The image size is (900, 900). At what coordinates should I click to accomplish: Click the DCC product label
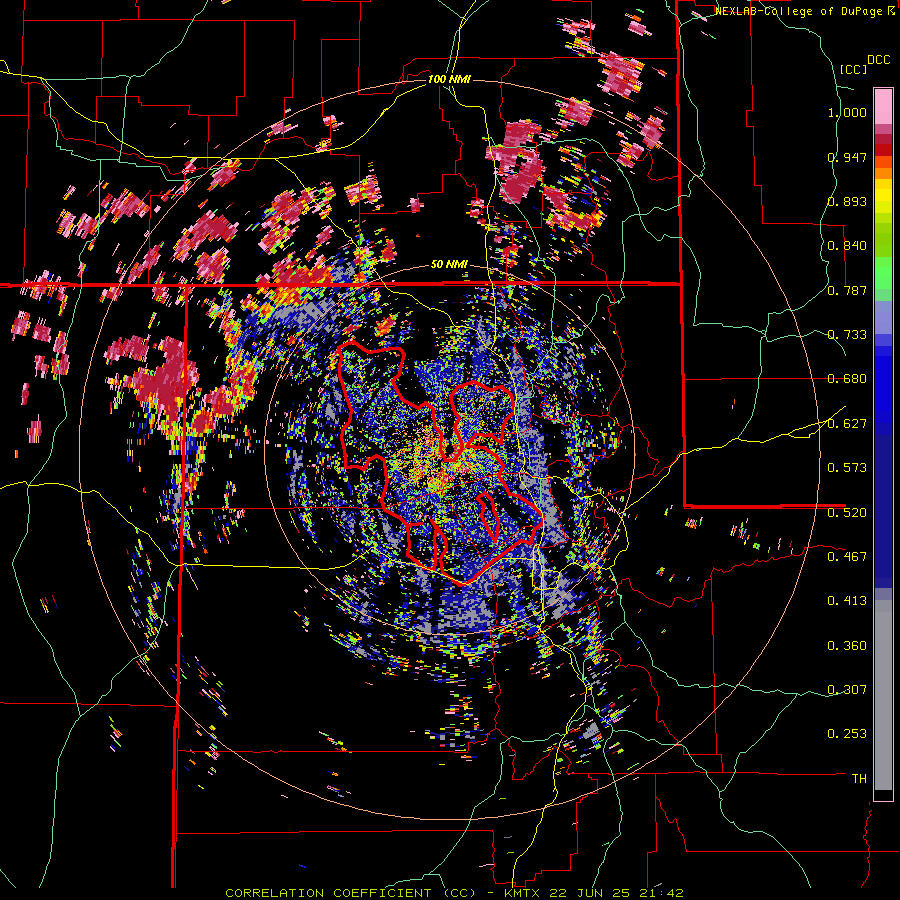[x=879, y=60]
